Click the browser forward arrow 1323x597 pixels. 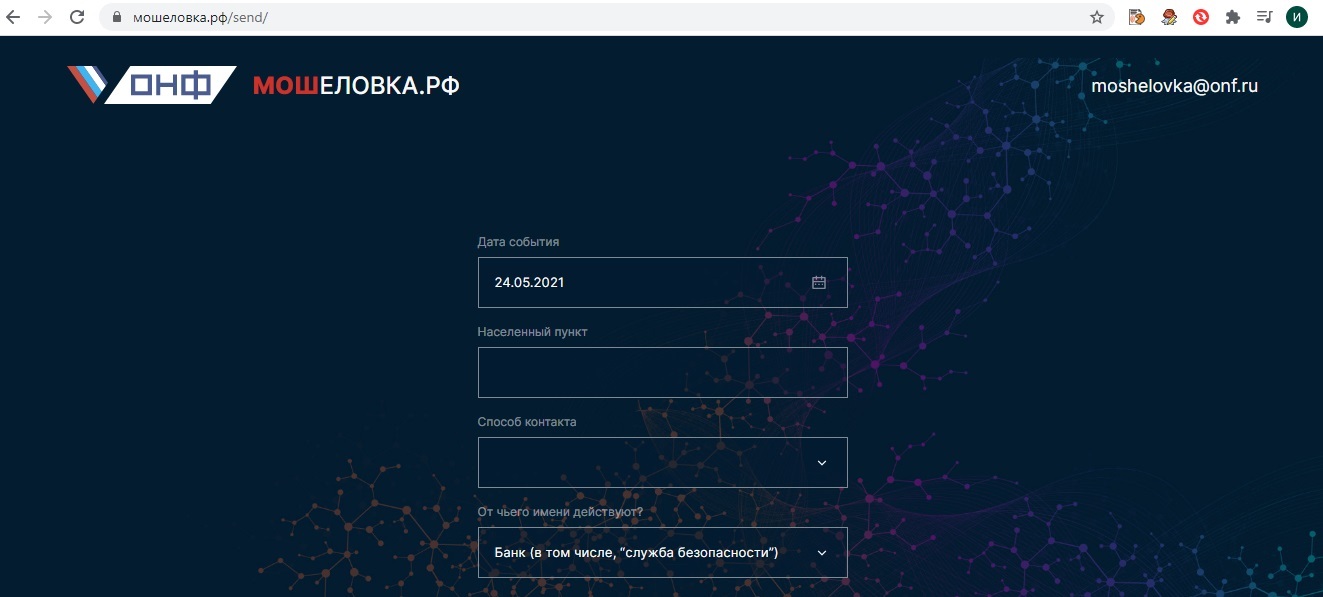coord(45,17)
